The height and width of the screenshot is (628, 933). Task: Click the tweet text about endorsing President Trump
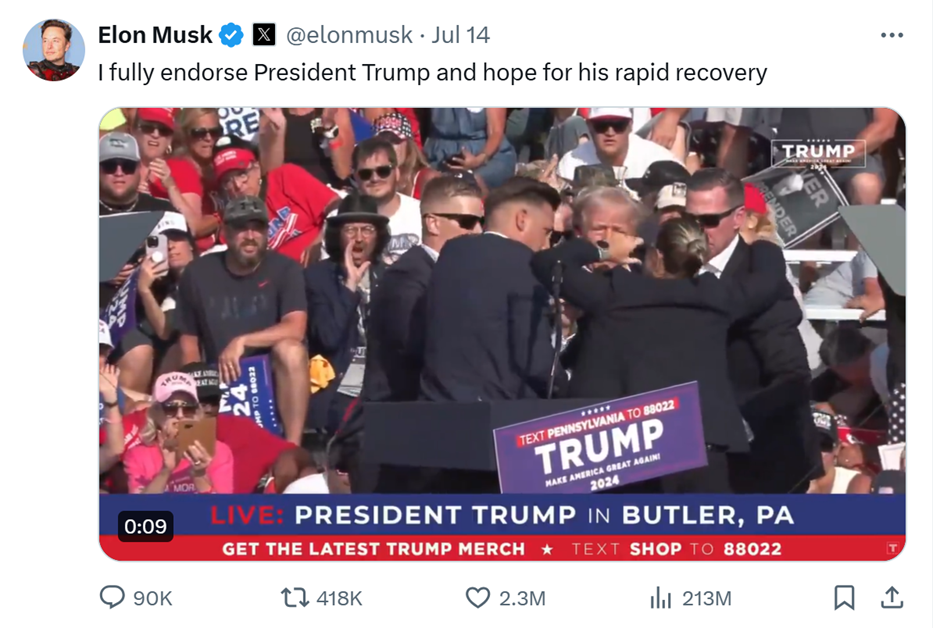coord(433,73)
